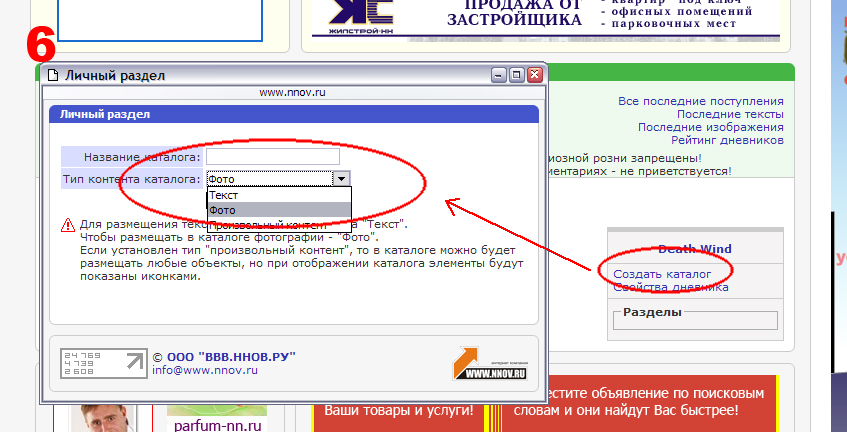
Task: Select 'Произвольный контент' in the content type list
Action: coord(279,224)
